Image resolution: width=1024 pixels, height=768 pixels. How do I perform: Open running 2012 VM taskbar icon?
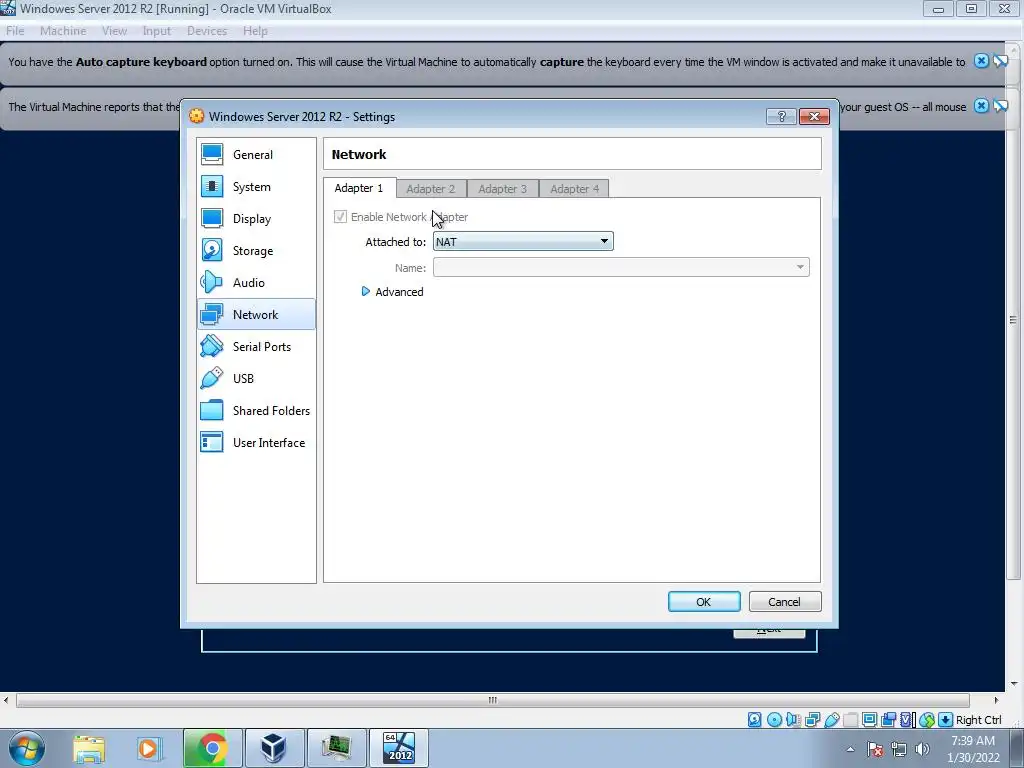click(x=399, y=748)
